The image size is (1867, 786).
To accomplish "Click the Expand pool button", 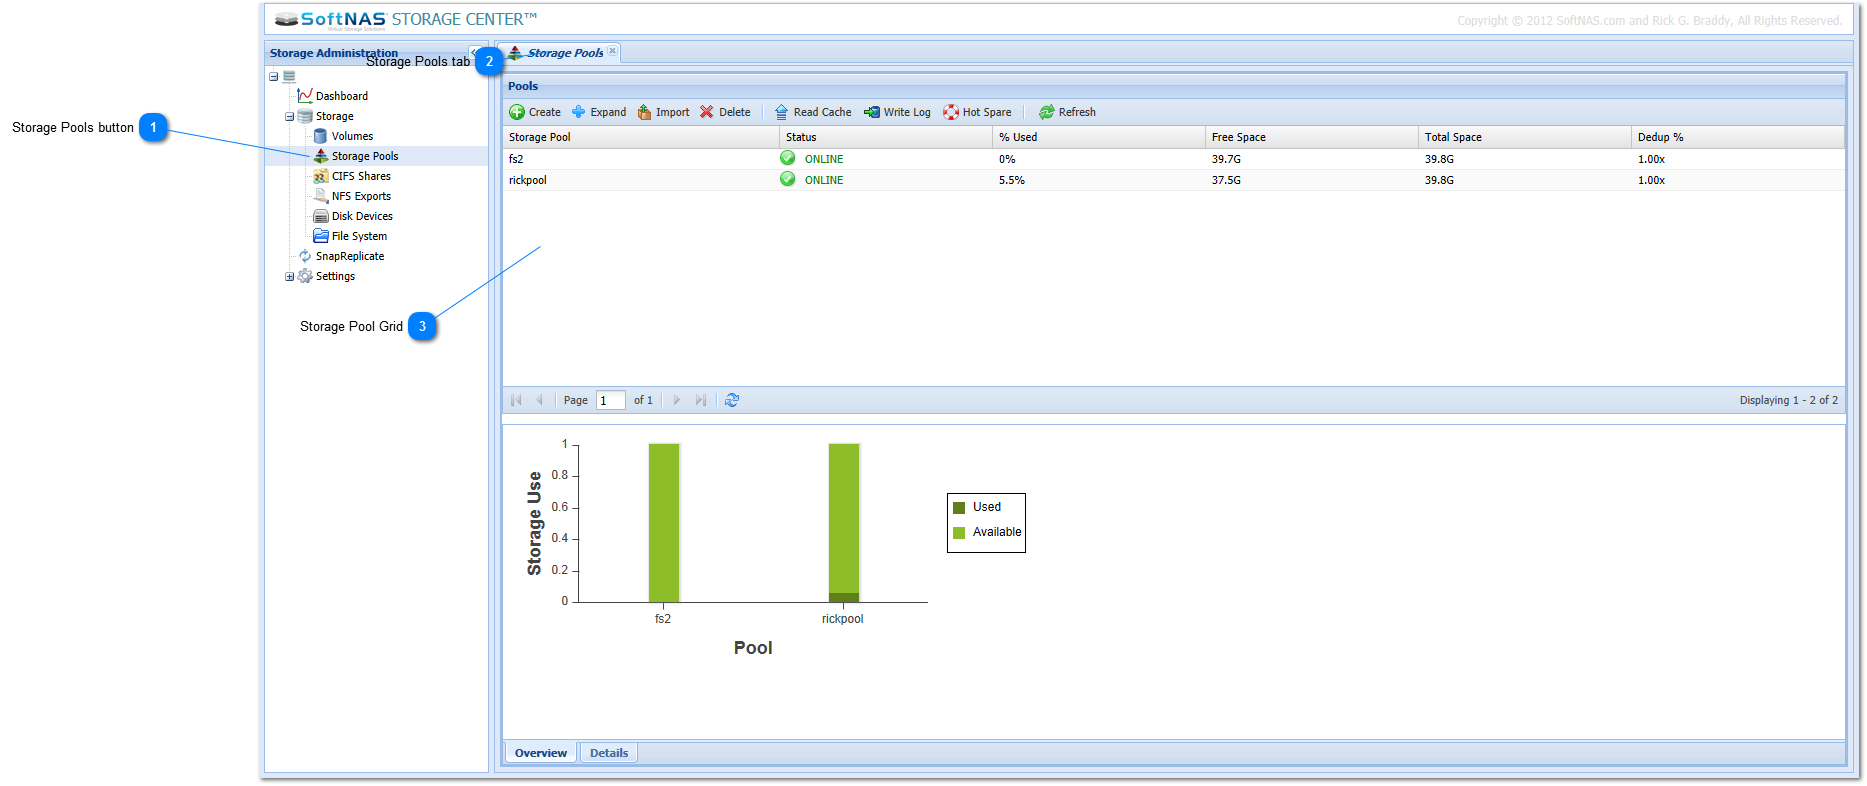I will point(599,112).
